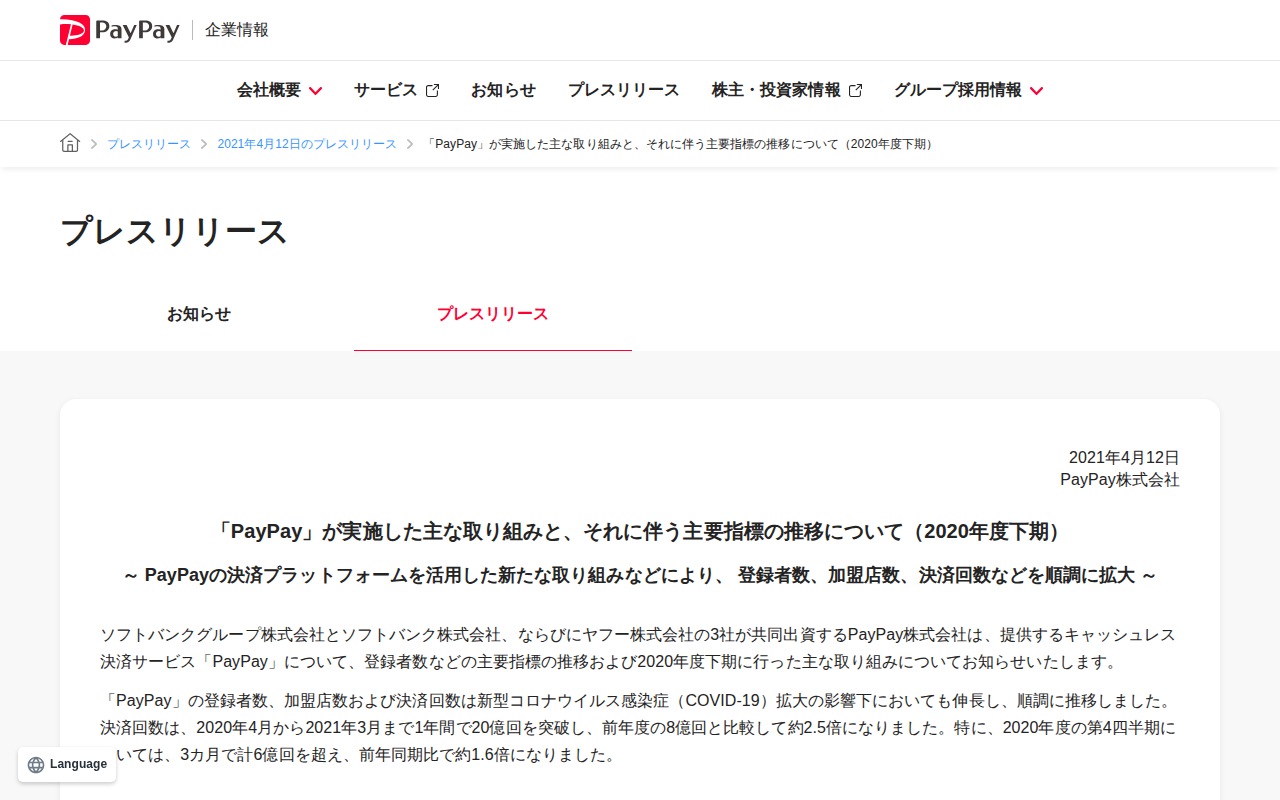Click the globe icon in Language button
The image size is (1280, 800).
pyautogui.click(x=36, y=765)
